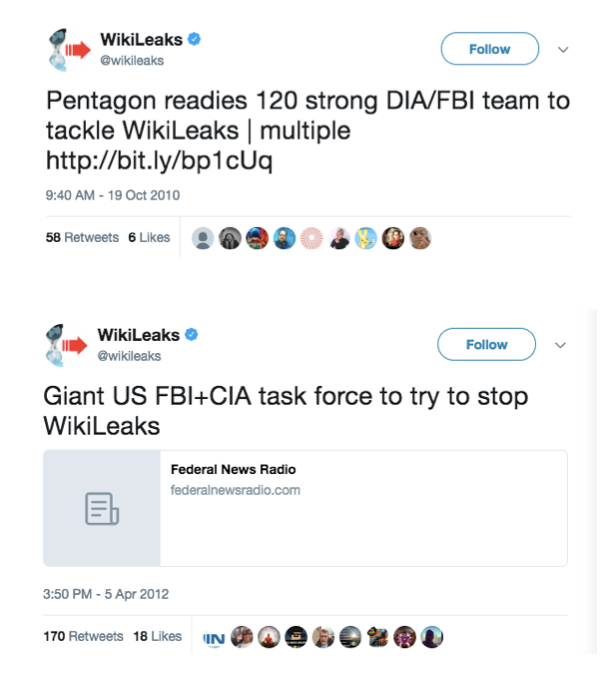Open the Federal News Radio link card

[305, 509]
